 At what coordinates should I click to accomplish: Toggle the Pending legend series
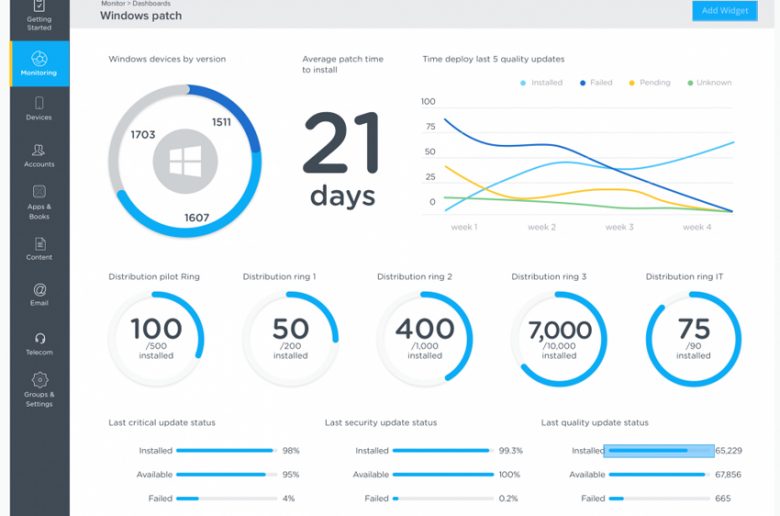[650, 83]
